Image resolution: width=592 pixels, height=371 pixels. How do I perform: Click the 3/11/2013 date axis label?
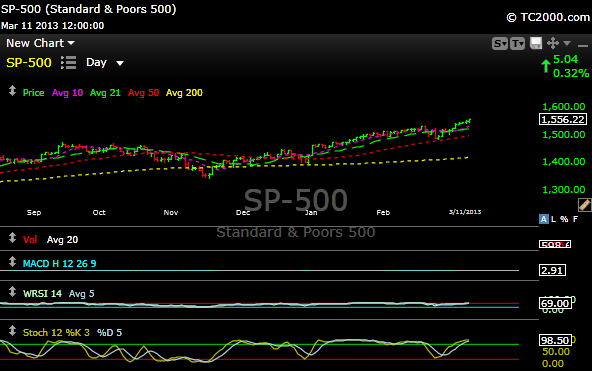pyautogui.click(x=465, y=212)
